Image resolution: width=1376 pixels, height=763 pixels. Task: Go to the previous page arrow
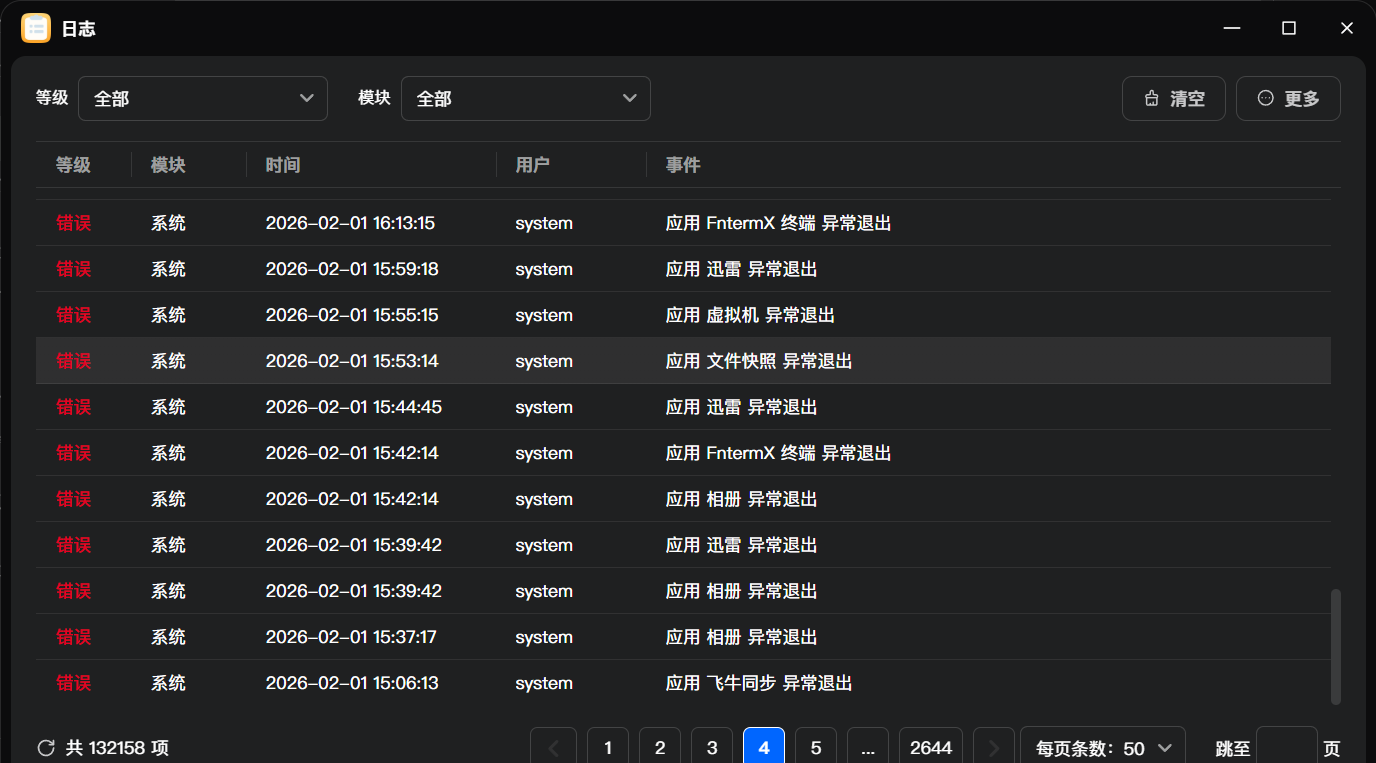click(555, 748)
